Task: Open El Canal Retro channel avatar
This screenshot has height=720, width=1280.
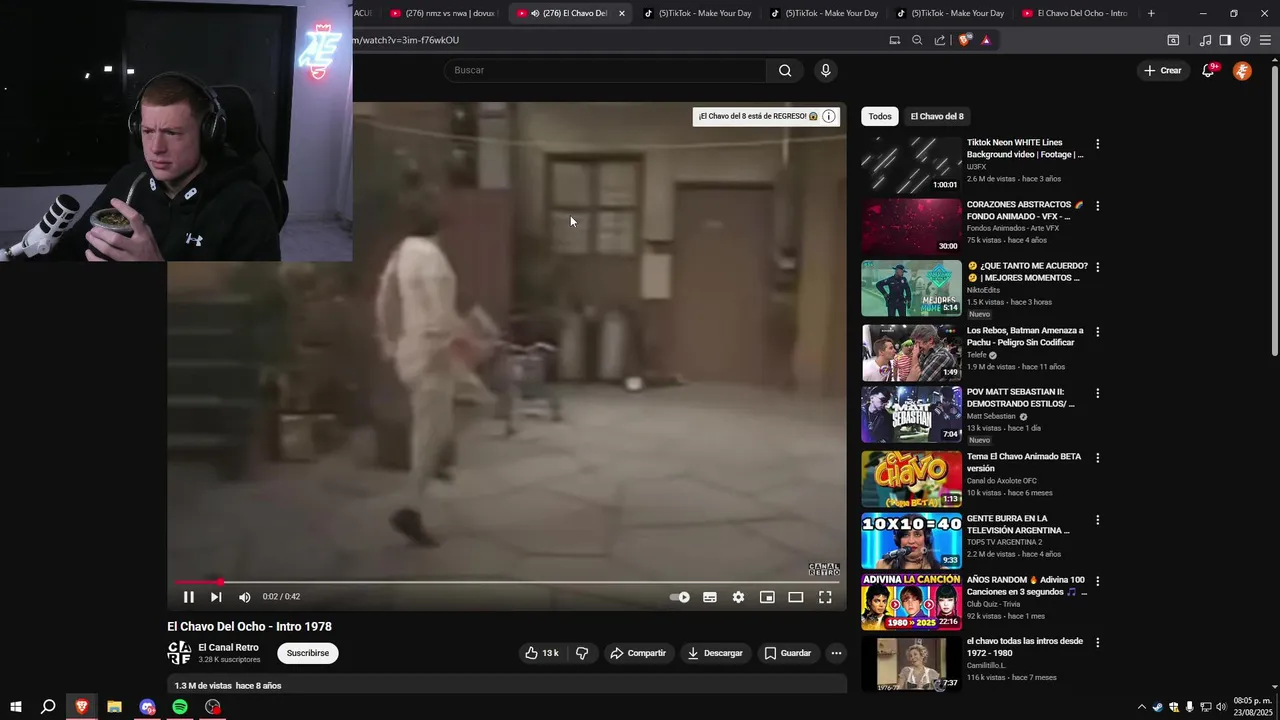Action: pos(179,653)
